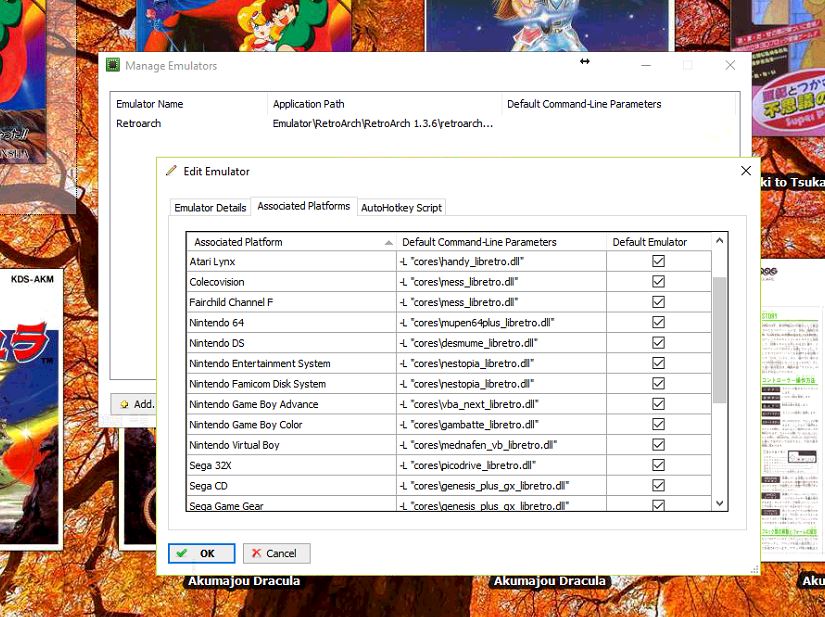
Task: Click the scrollbar down arrow in platform list
Action: [x=720, y=503]
